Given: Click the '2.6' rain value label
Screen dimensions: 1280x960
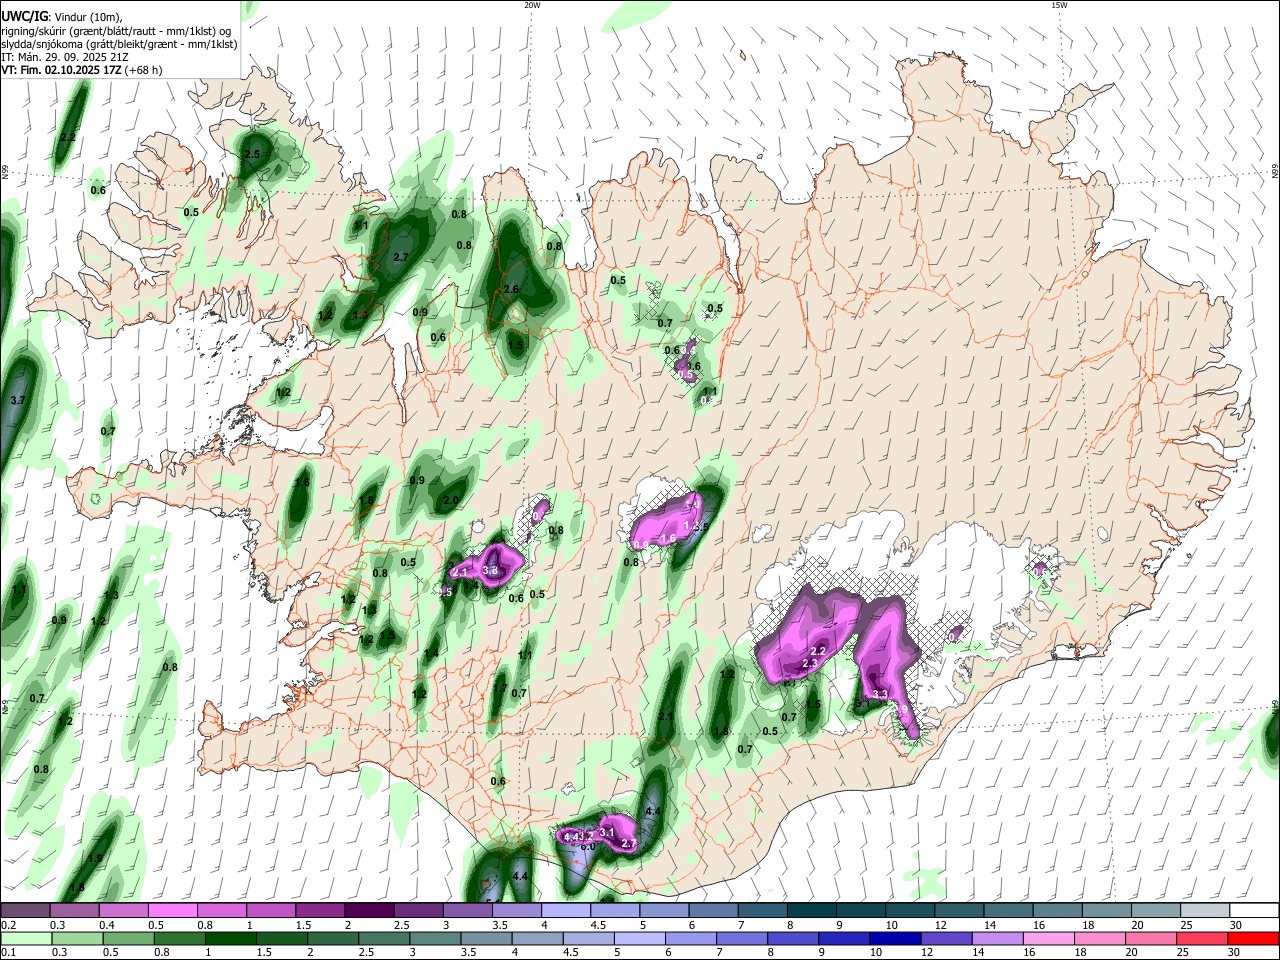Looking at the screenshot, I should pos(512,289).
